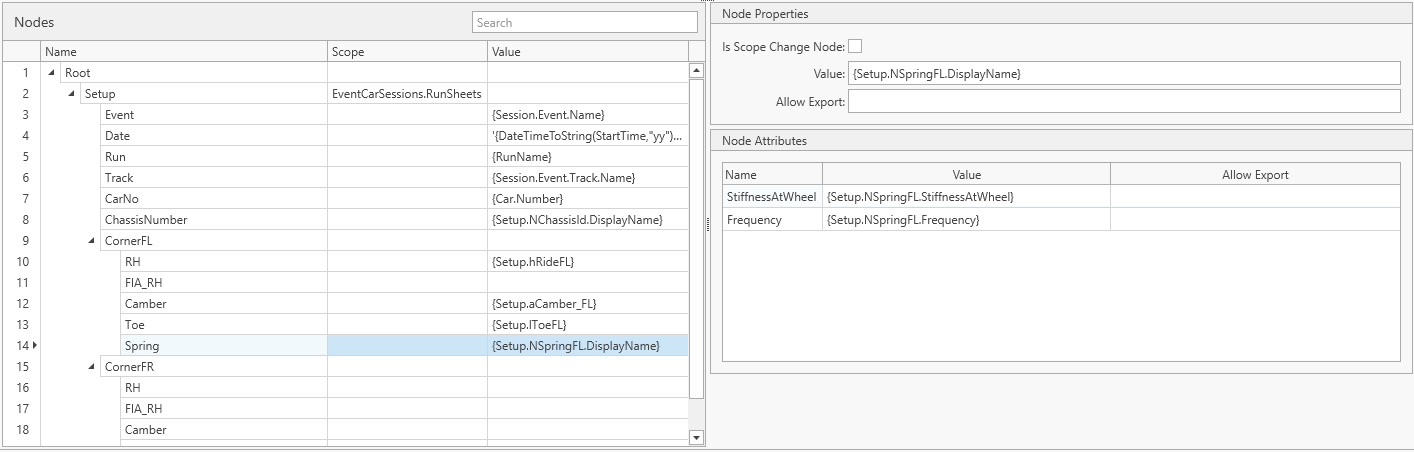Click the Search box in Nodes panel
Viewport: 1414px width, 452px height.
pos(584,22)
